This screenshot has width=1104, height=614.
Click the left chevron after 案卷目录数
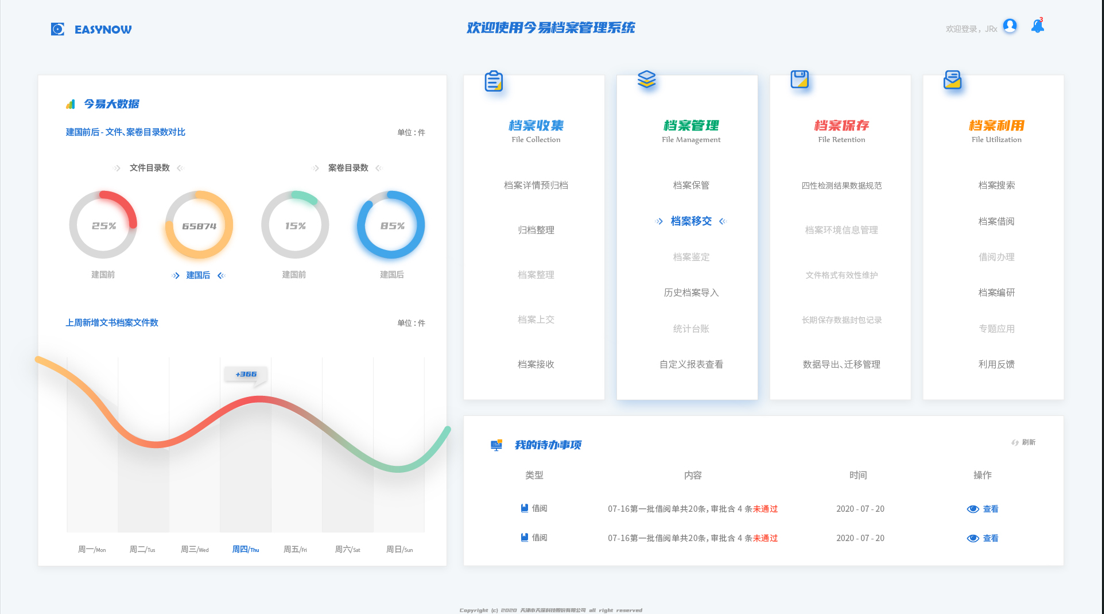(x=379, y=168)
